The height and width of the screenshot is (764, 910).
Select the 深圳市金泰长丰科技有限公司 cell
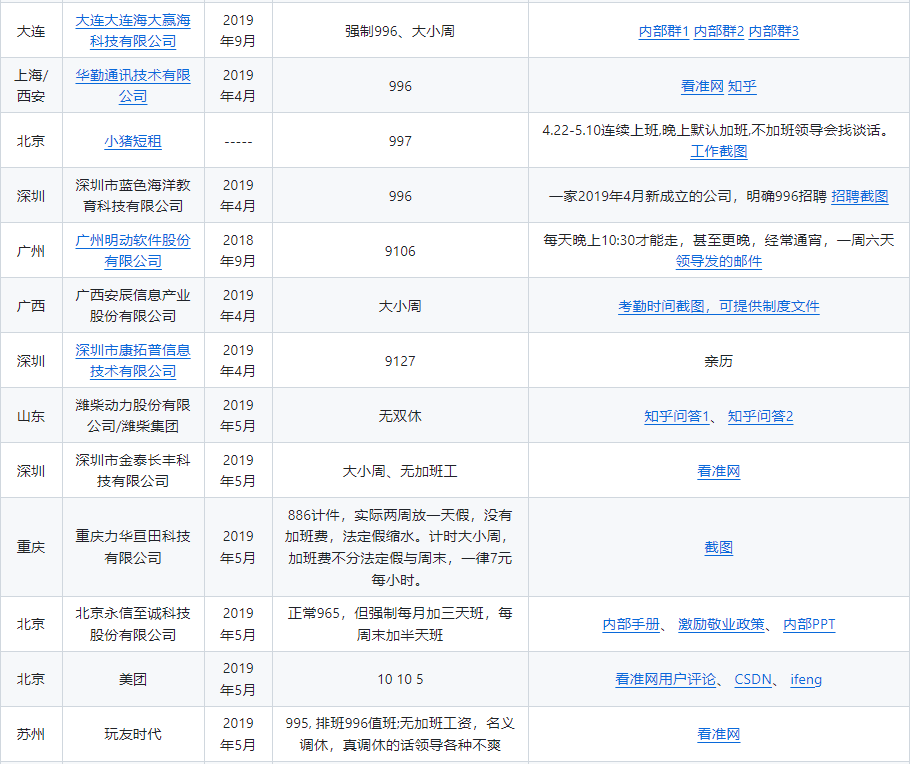[133, 470]
